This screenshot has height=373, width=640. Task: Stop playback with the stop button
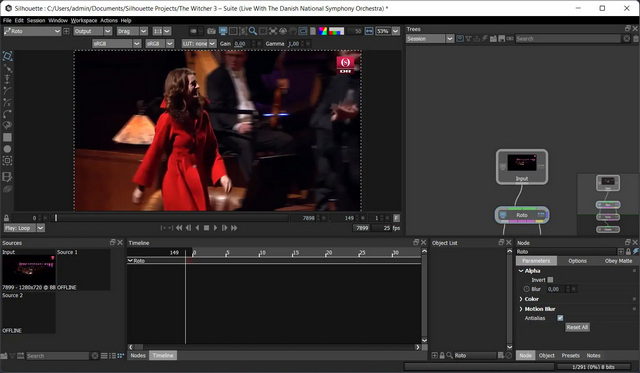tap(207, 228)
